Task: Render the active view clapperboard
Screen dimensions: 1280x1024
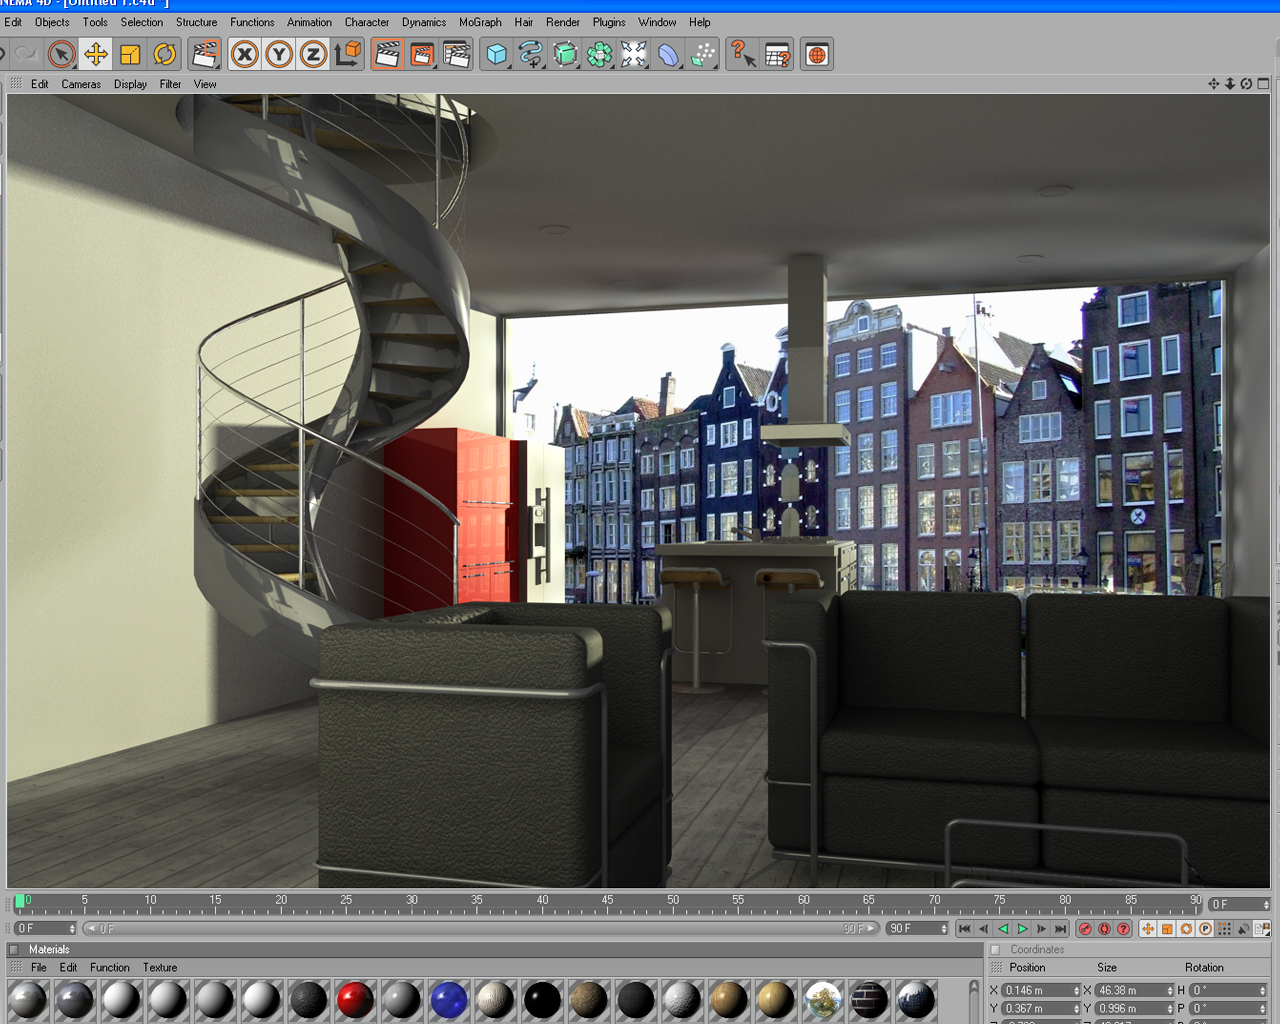Action: coord(387,54)
